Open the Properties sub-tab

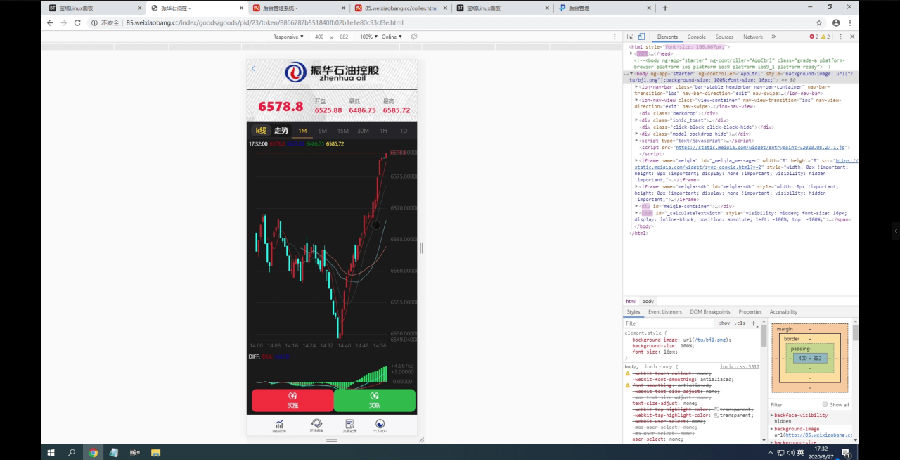click(750, 312)
